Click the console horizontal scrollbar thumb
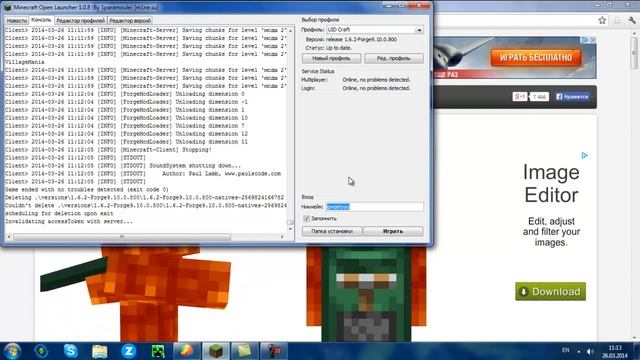 (122, 236)
